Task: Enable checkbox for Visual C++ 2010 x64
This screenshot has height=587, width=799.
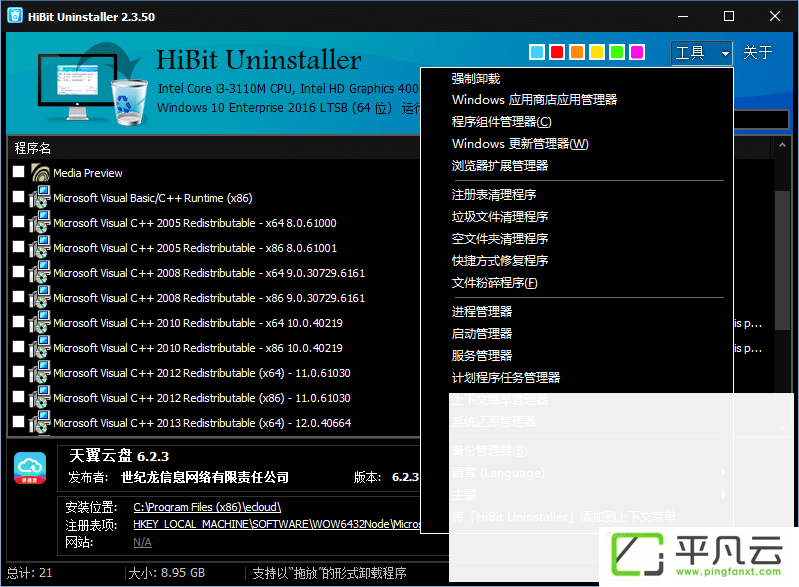Action: tap(19, 322)
